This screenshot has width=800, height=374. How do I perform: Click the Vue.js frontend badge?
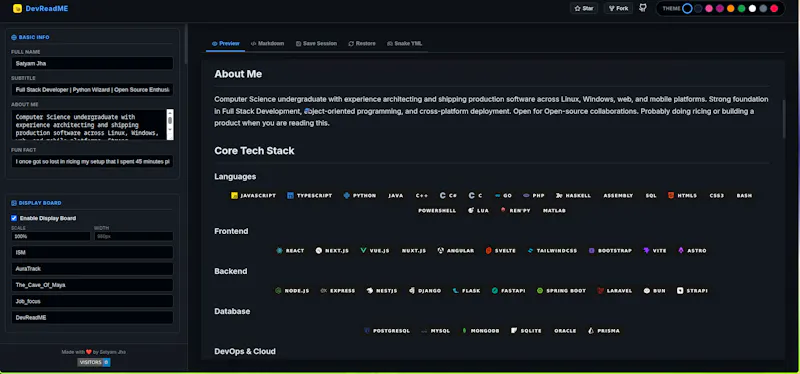(375, 251)
